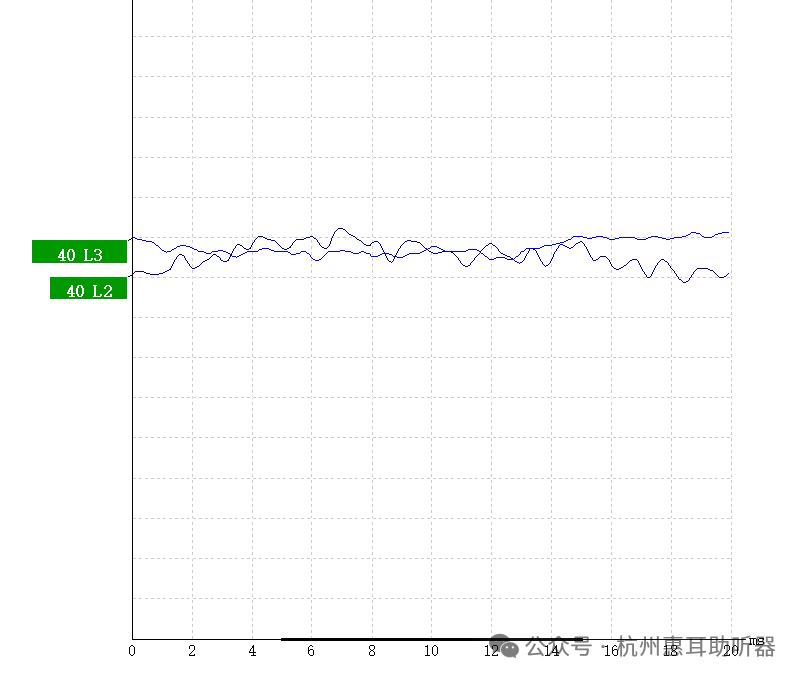801x678 pixels.
Task: Click the L2 trace's lowest dip near 18 ms
Action: click(x=685, y=282)
